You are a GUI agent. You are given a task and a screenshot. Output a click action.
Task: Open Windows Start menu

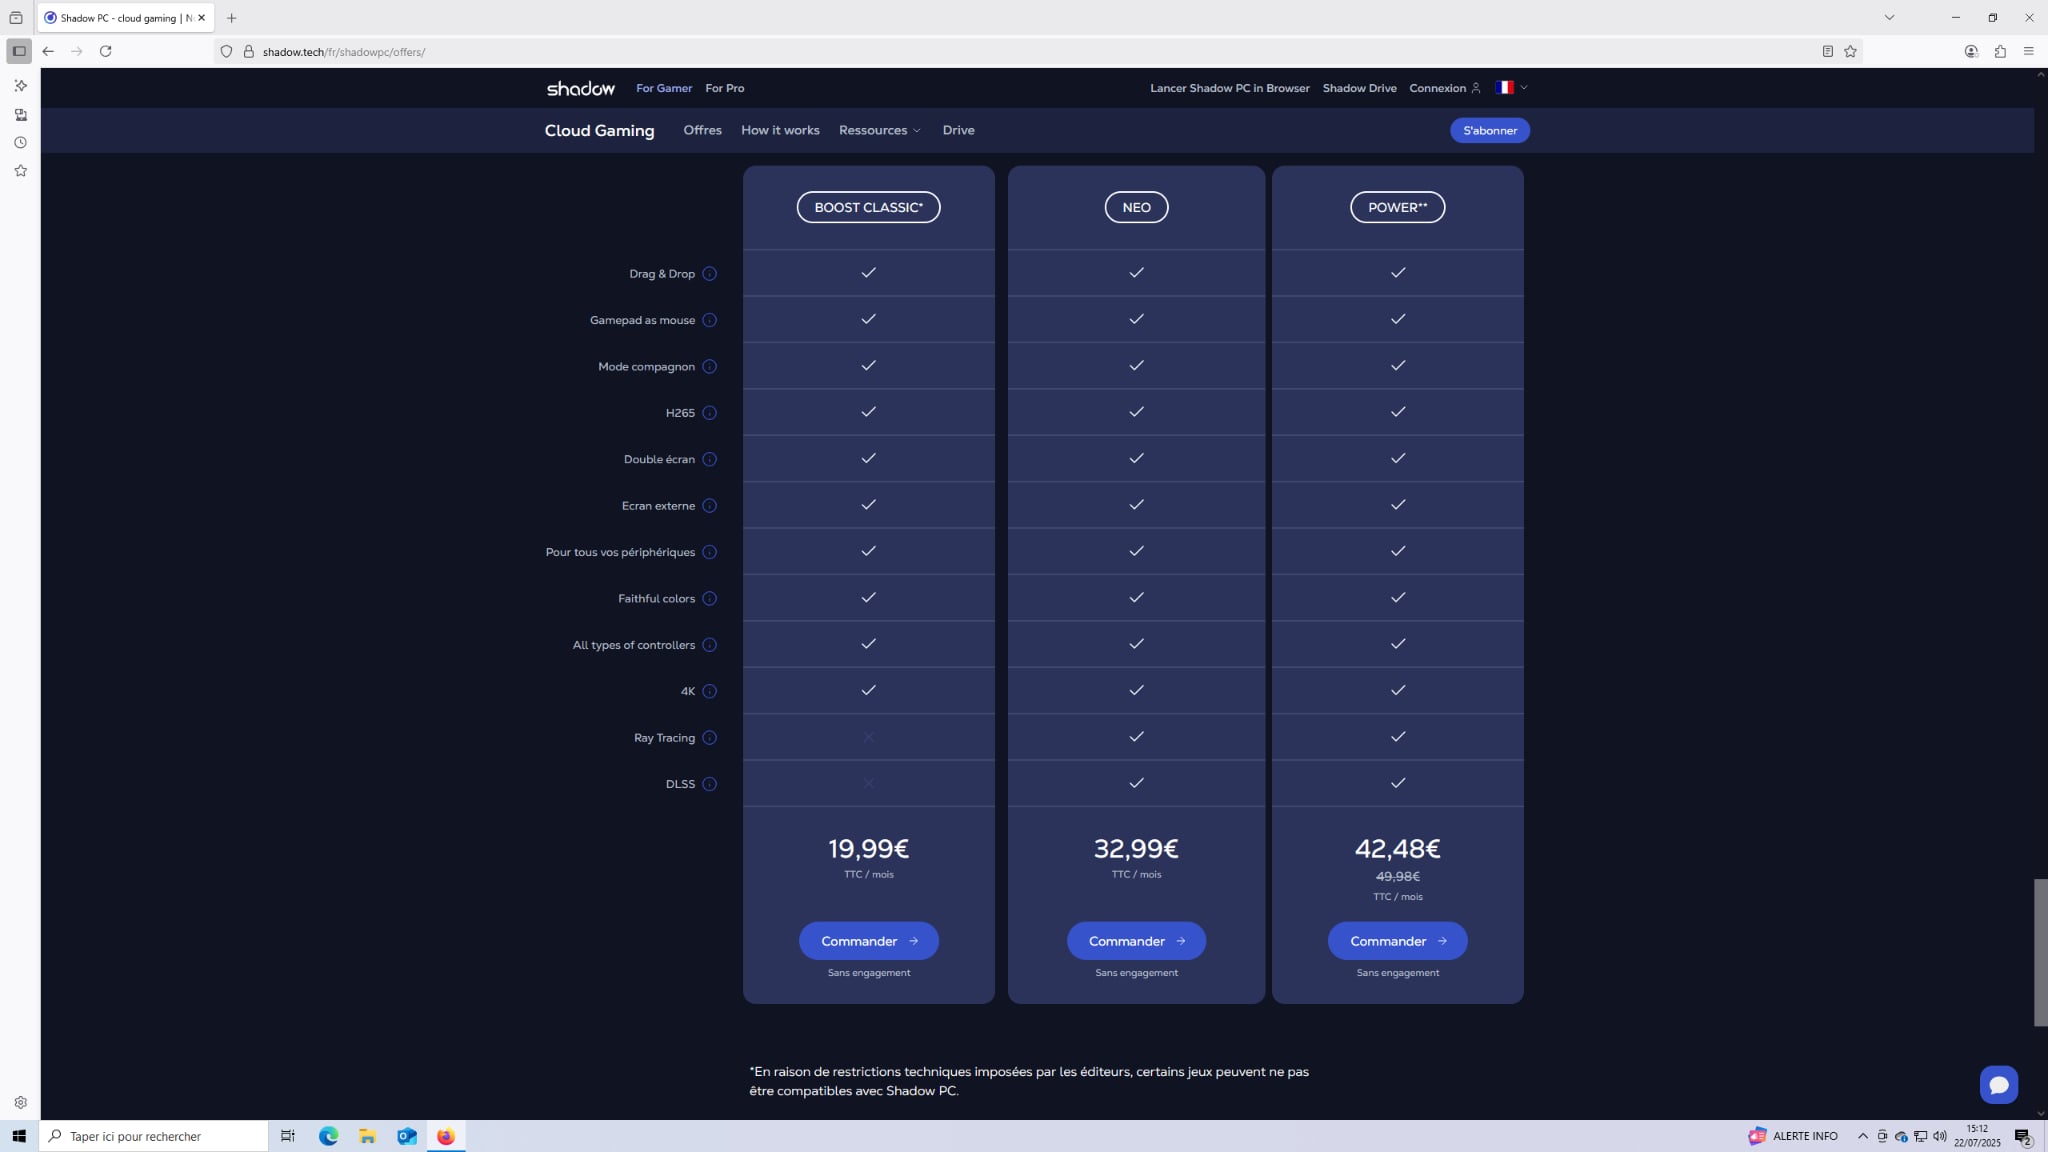pyautogui.click(x=19, y=1137)
